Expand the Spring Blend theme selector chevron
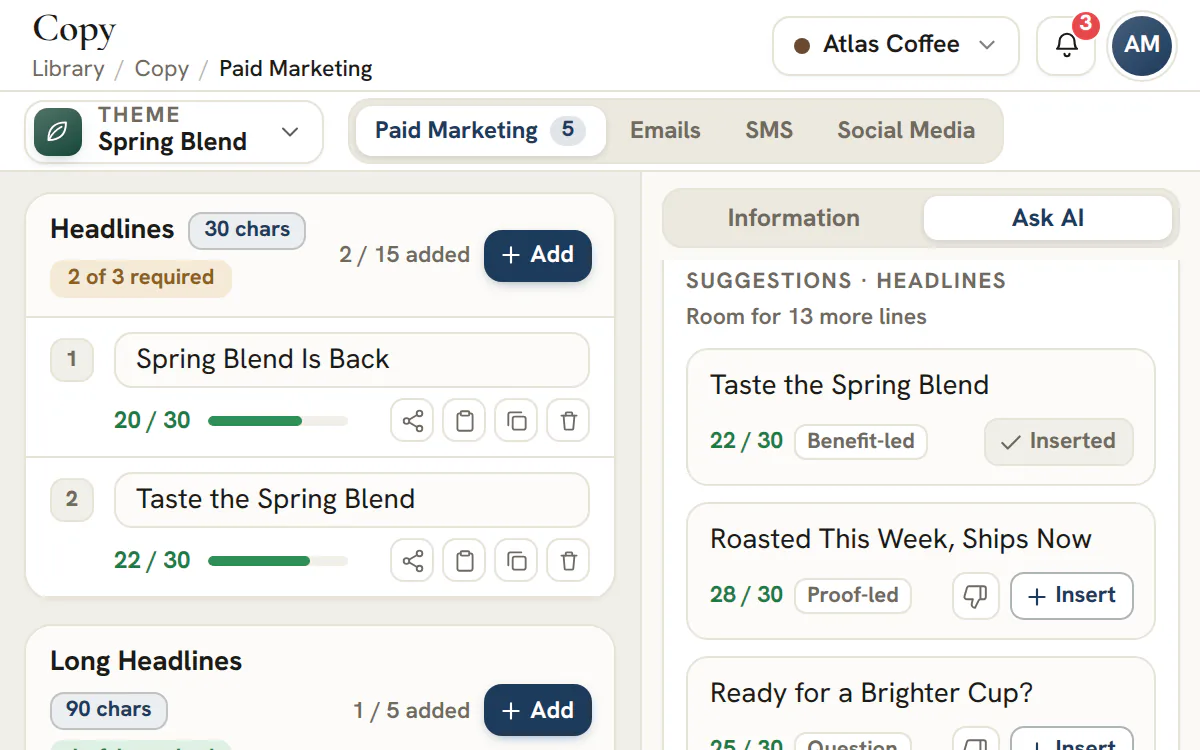This screenshot has width=1200, height=750. coord(291,132)
